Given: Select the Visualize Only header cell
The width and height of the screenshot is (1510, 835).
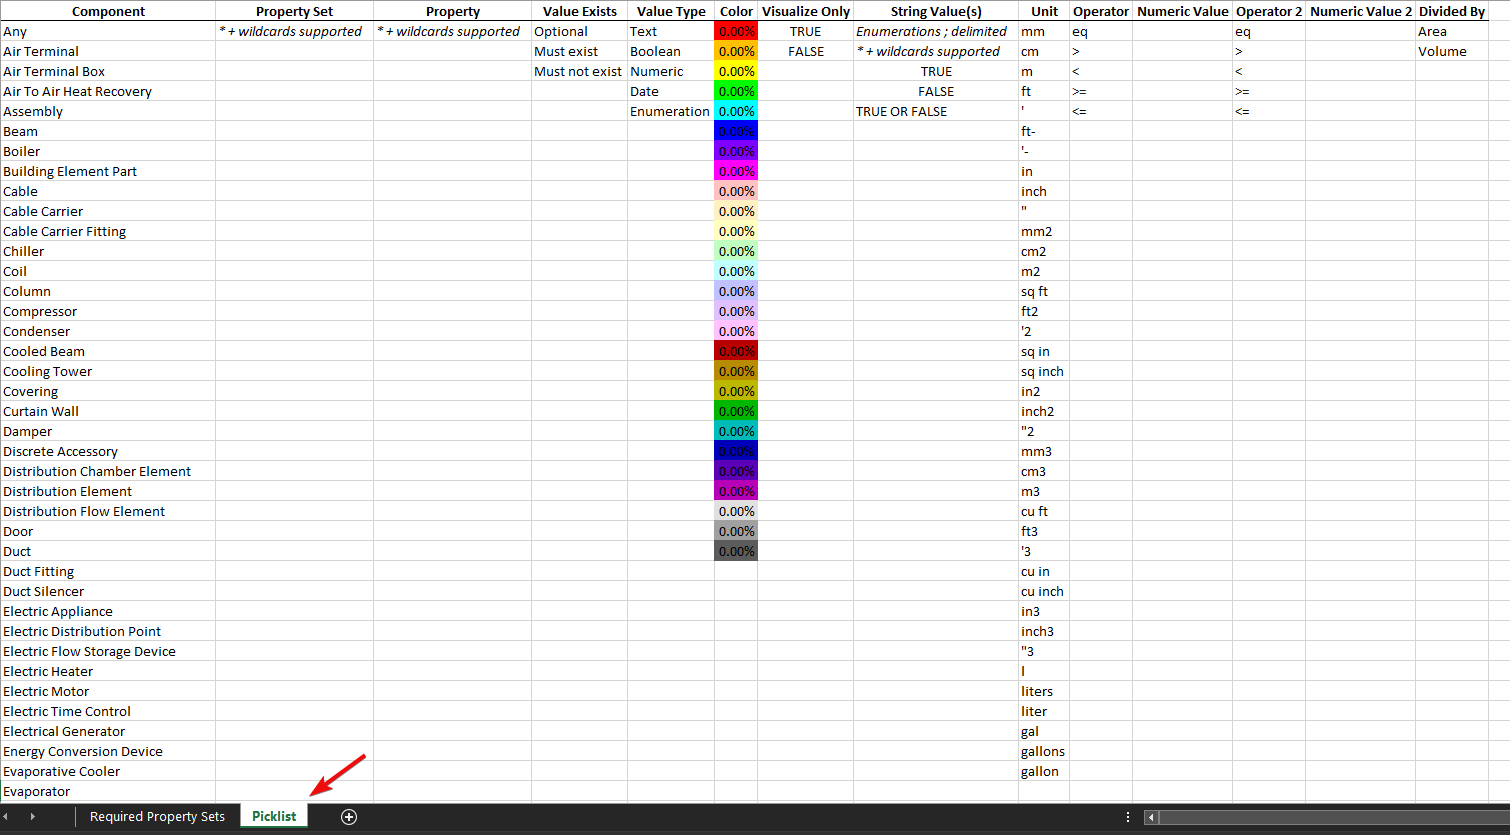Looking at the screenshot, I should [805, 11].
